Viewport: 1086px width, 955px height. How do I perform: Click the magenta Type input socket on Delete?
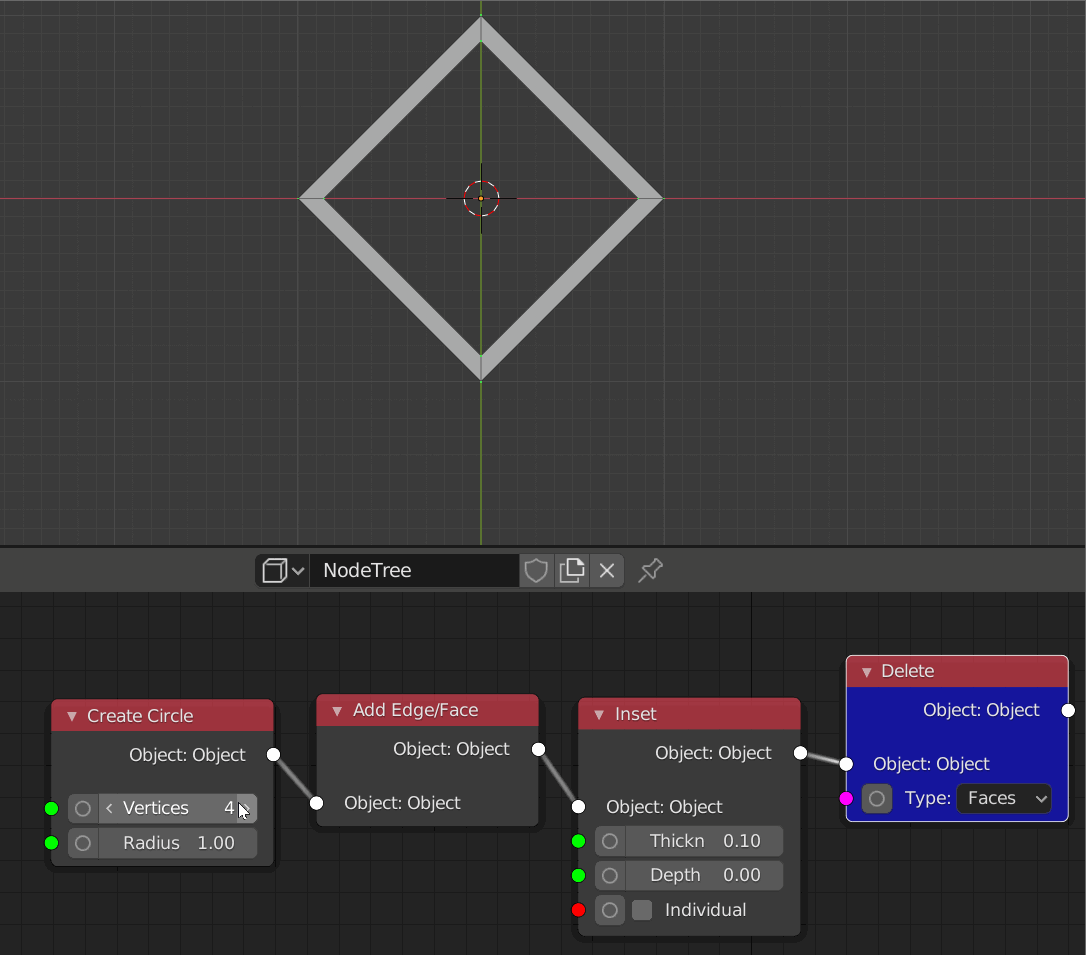click(846, 799)
